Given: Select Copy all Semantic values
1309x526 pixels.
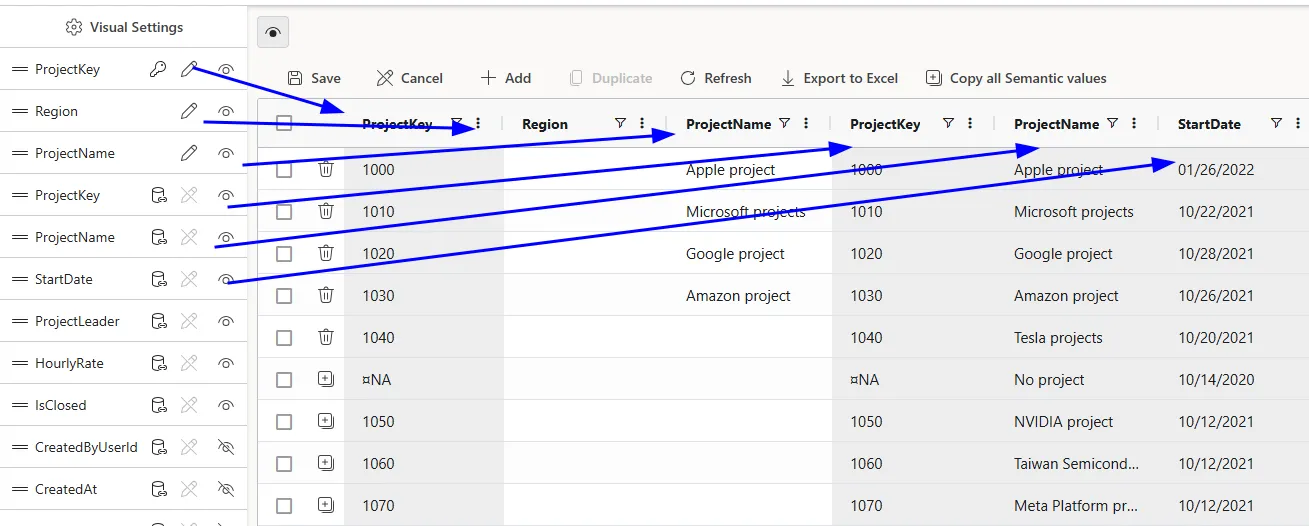Looking at the screenshot, I should coord(1016,78).
